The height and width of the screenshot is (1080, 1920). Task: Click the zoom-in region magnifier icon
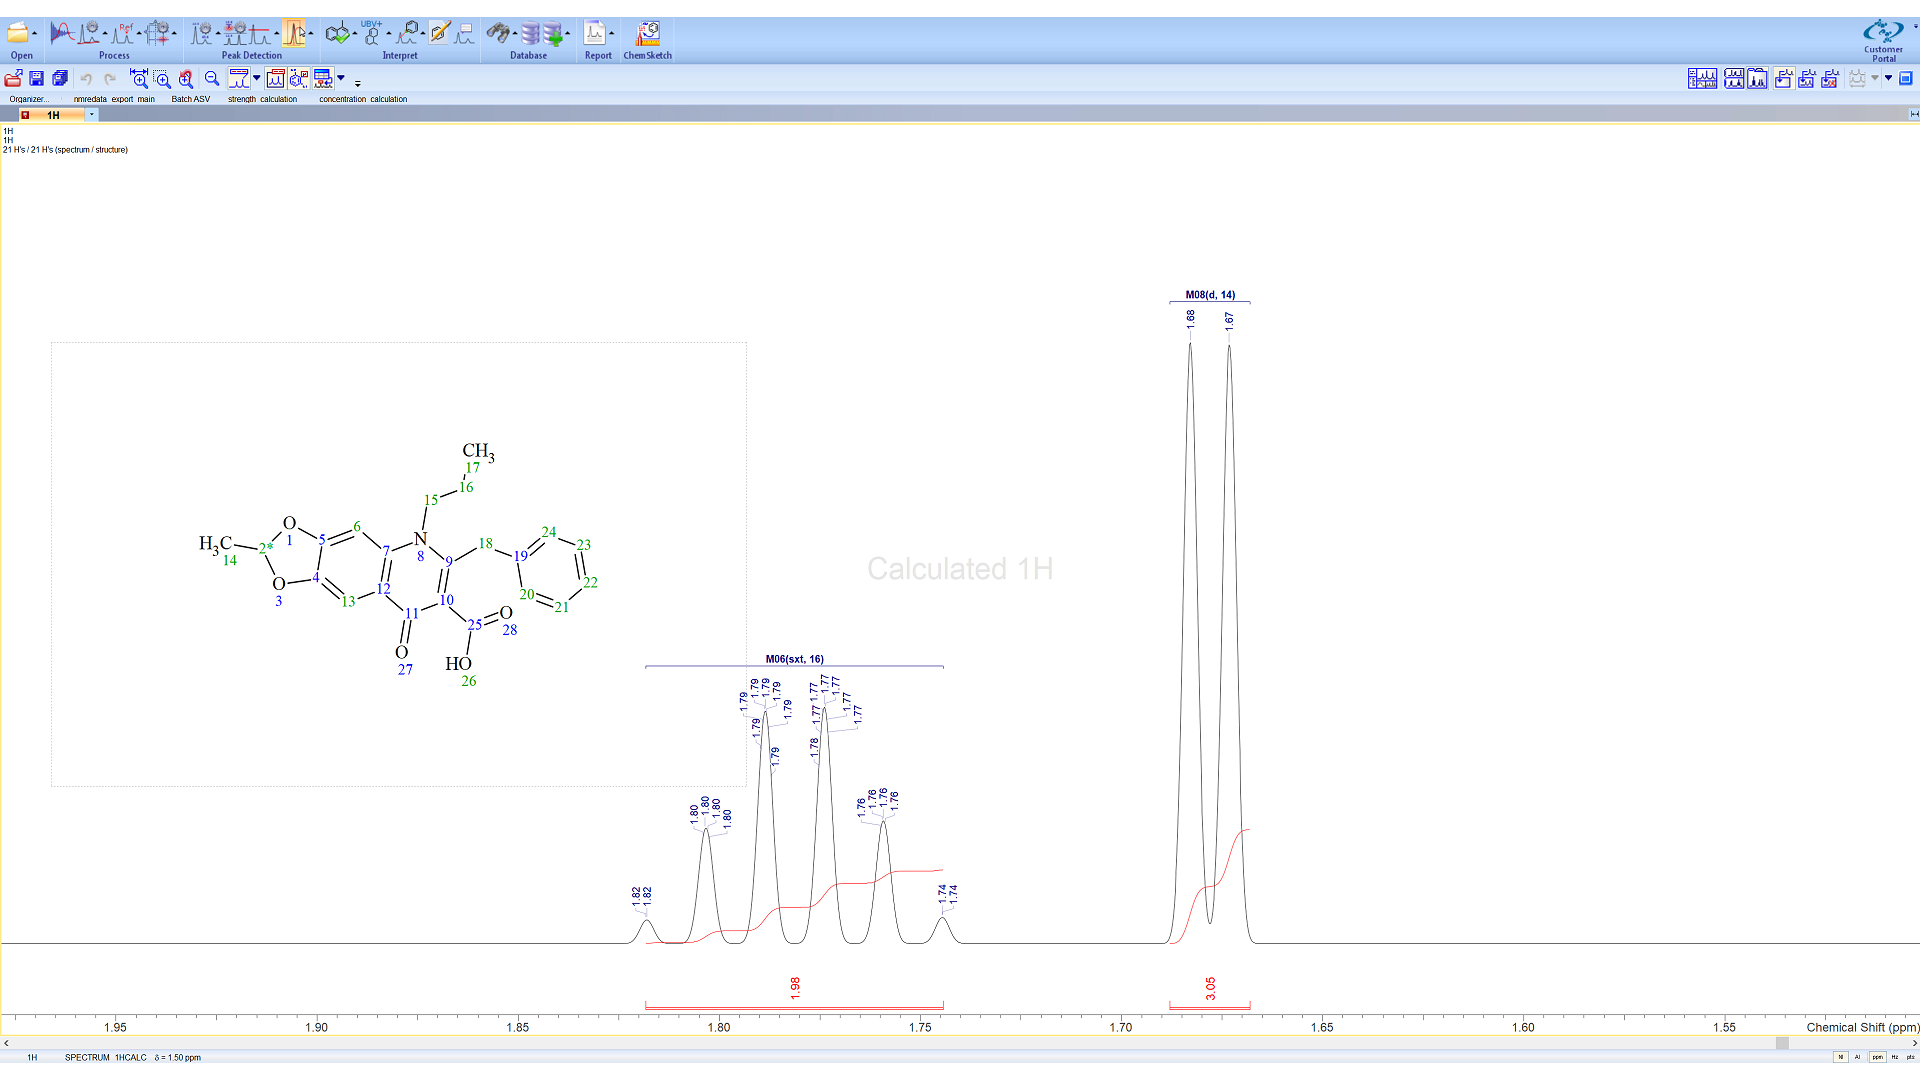click(x=162, y=79)
